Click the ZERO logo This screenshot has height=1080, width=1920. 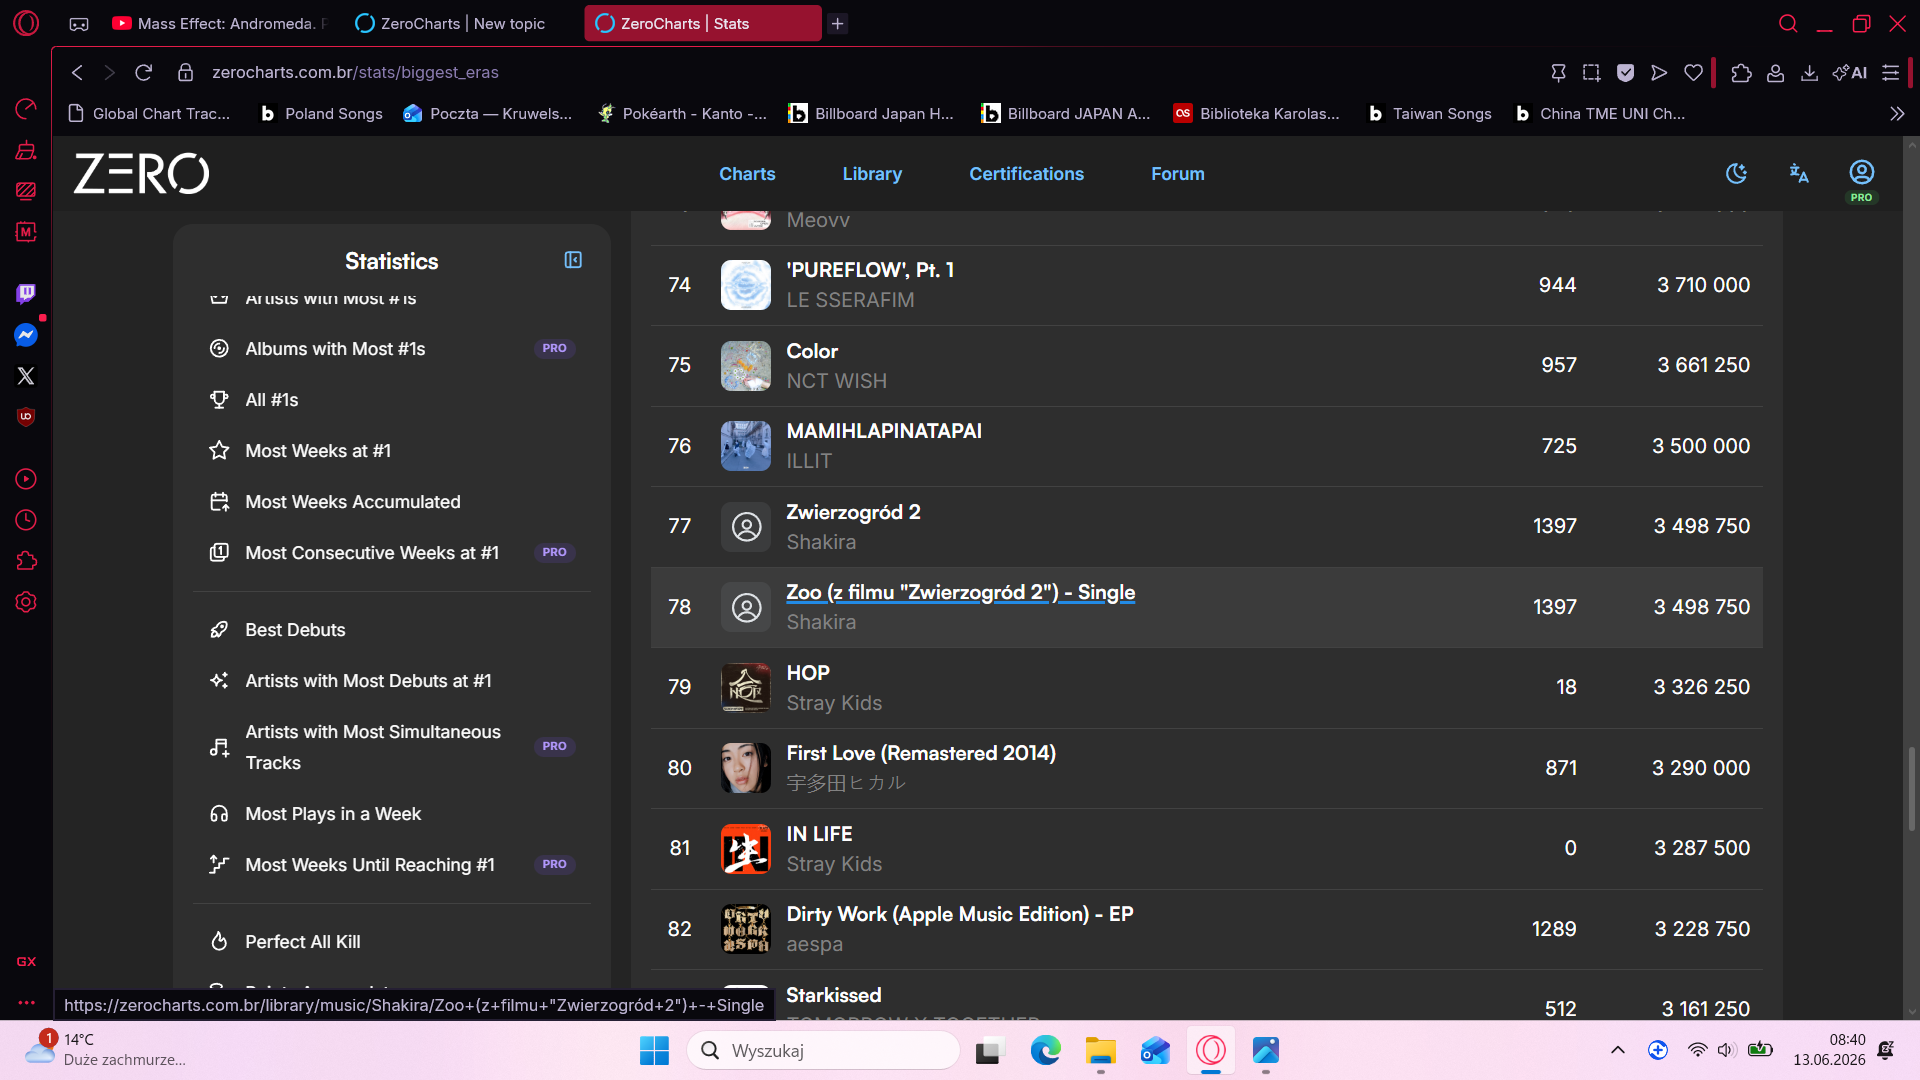coord(141,173)
